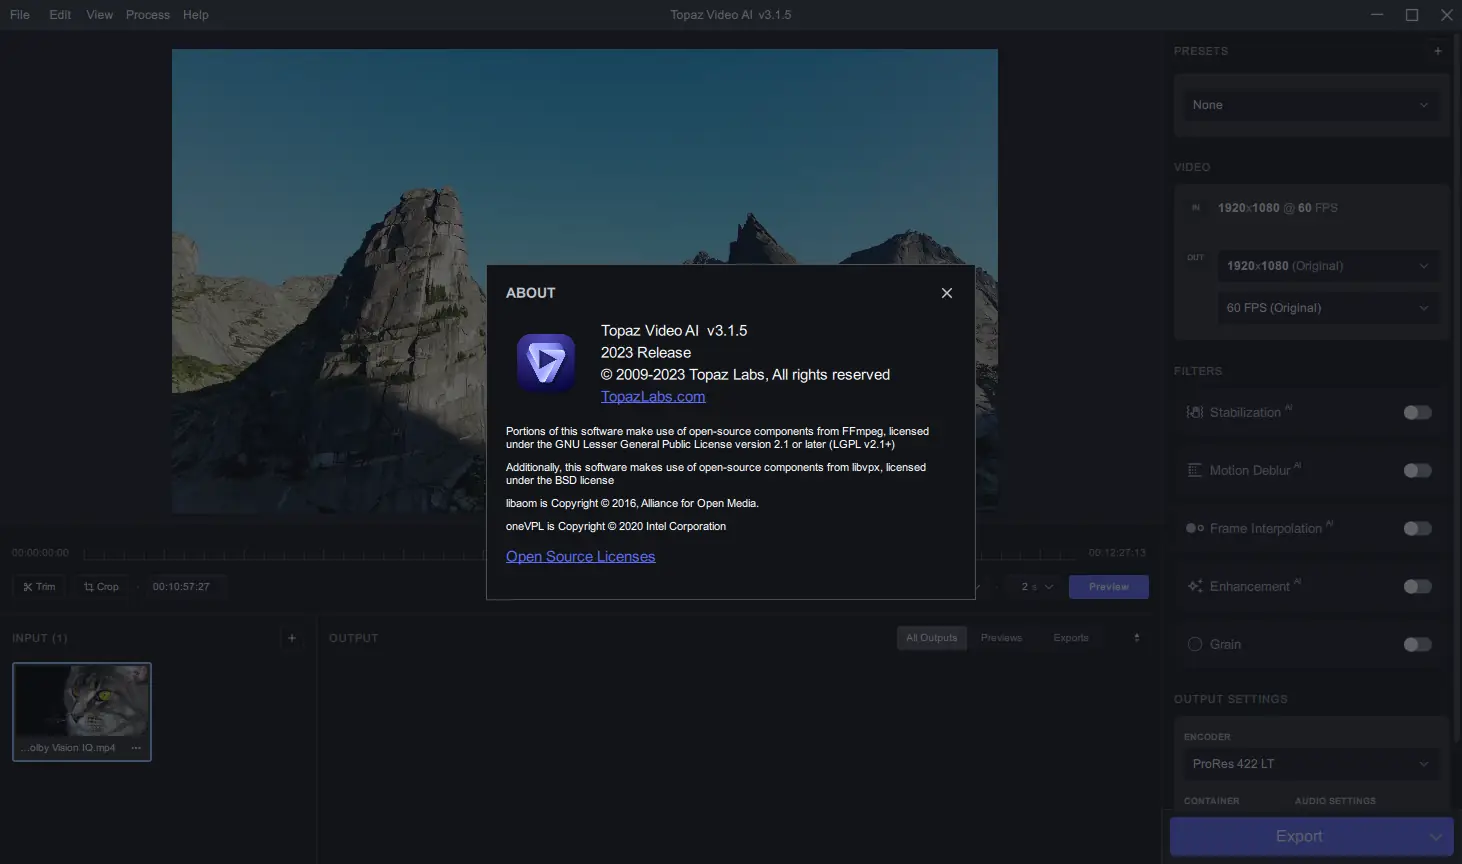Click the Enhancement sparkle icon
Viewport: 1462px width, 864px height.
coord(1194,587)
